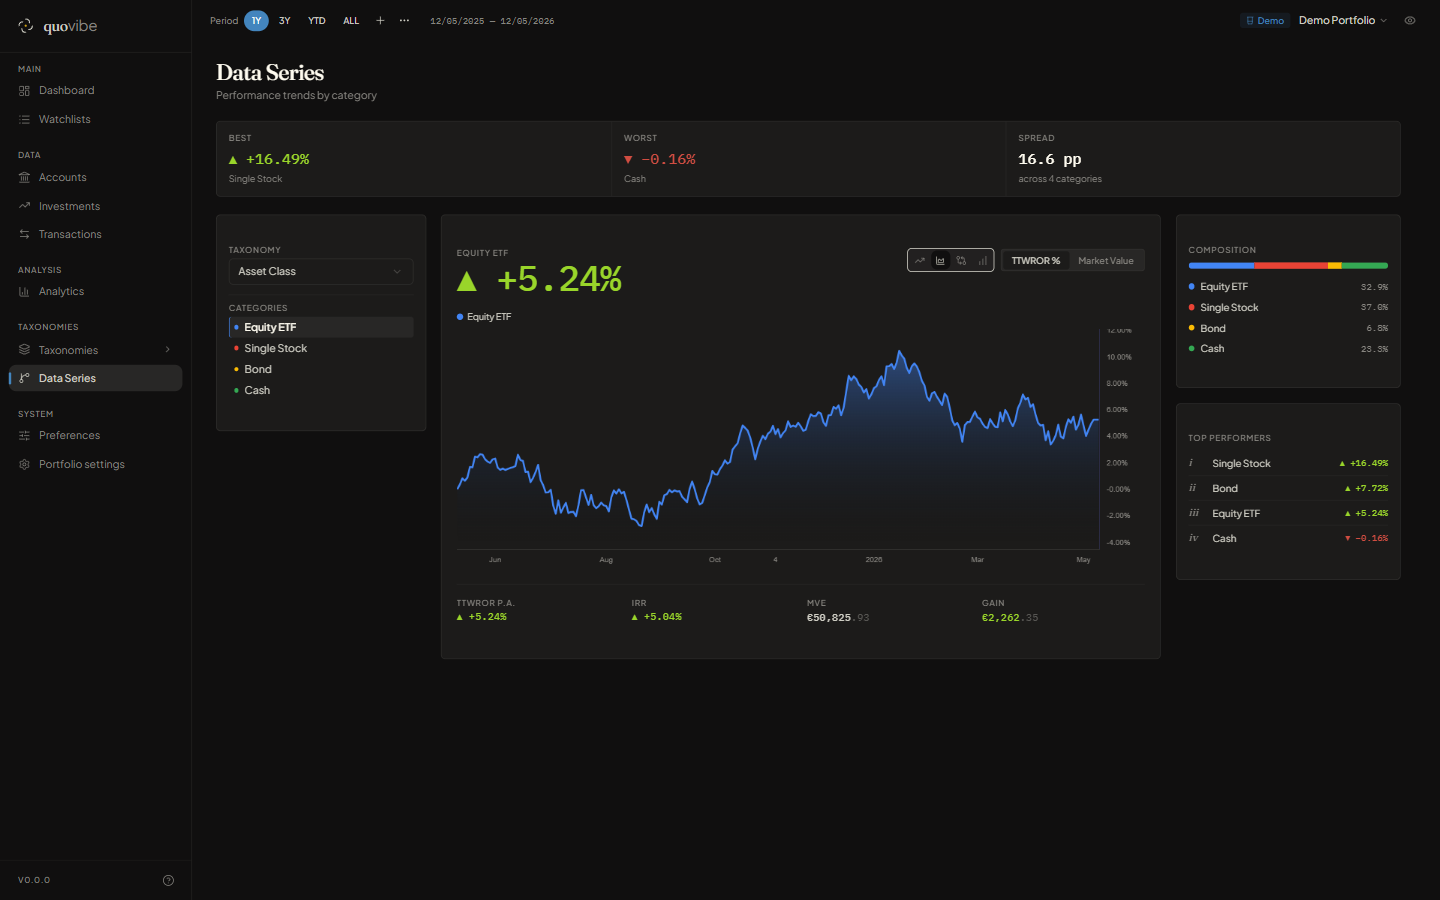1440x900 pixels.
Task: Click Bond row in Top Performers
Action: [x=1288, y=489]
